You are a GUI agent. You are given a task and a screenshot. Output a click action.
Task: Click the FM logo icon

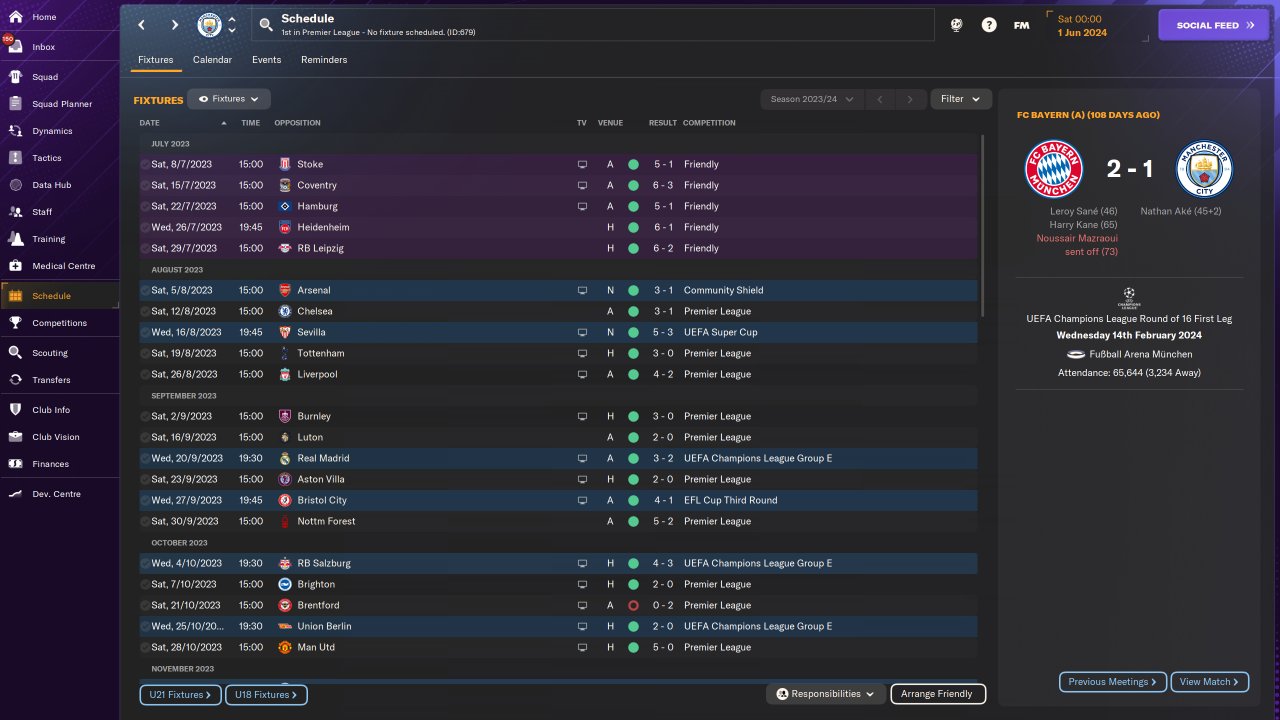(x=1021, y=25)
